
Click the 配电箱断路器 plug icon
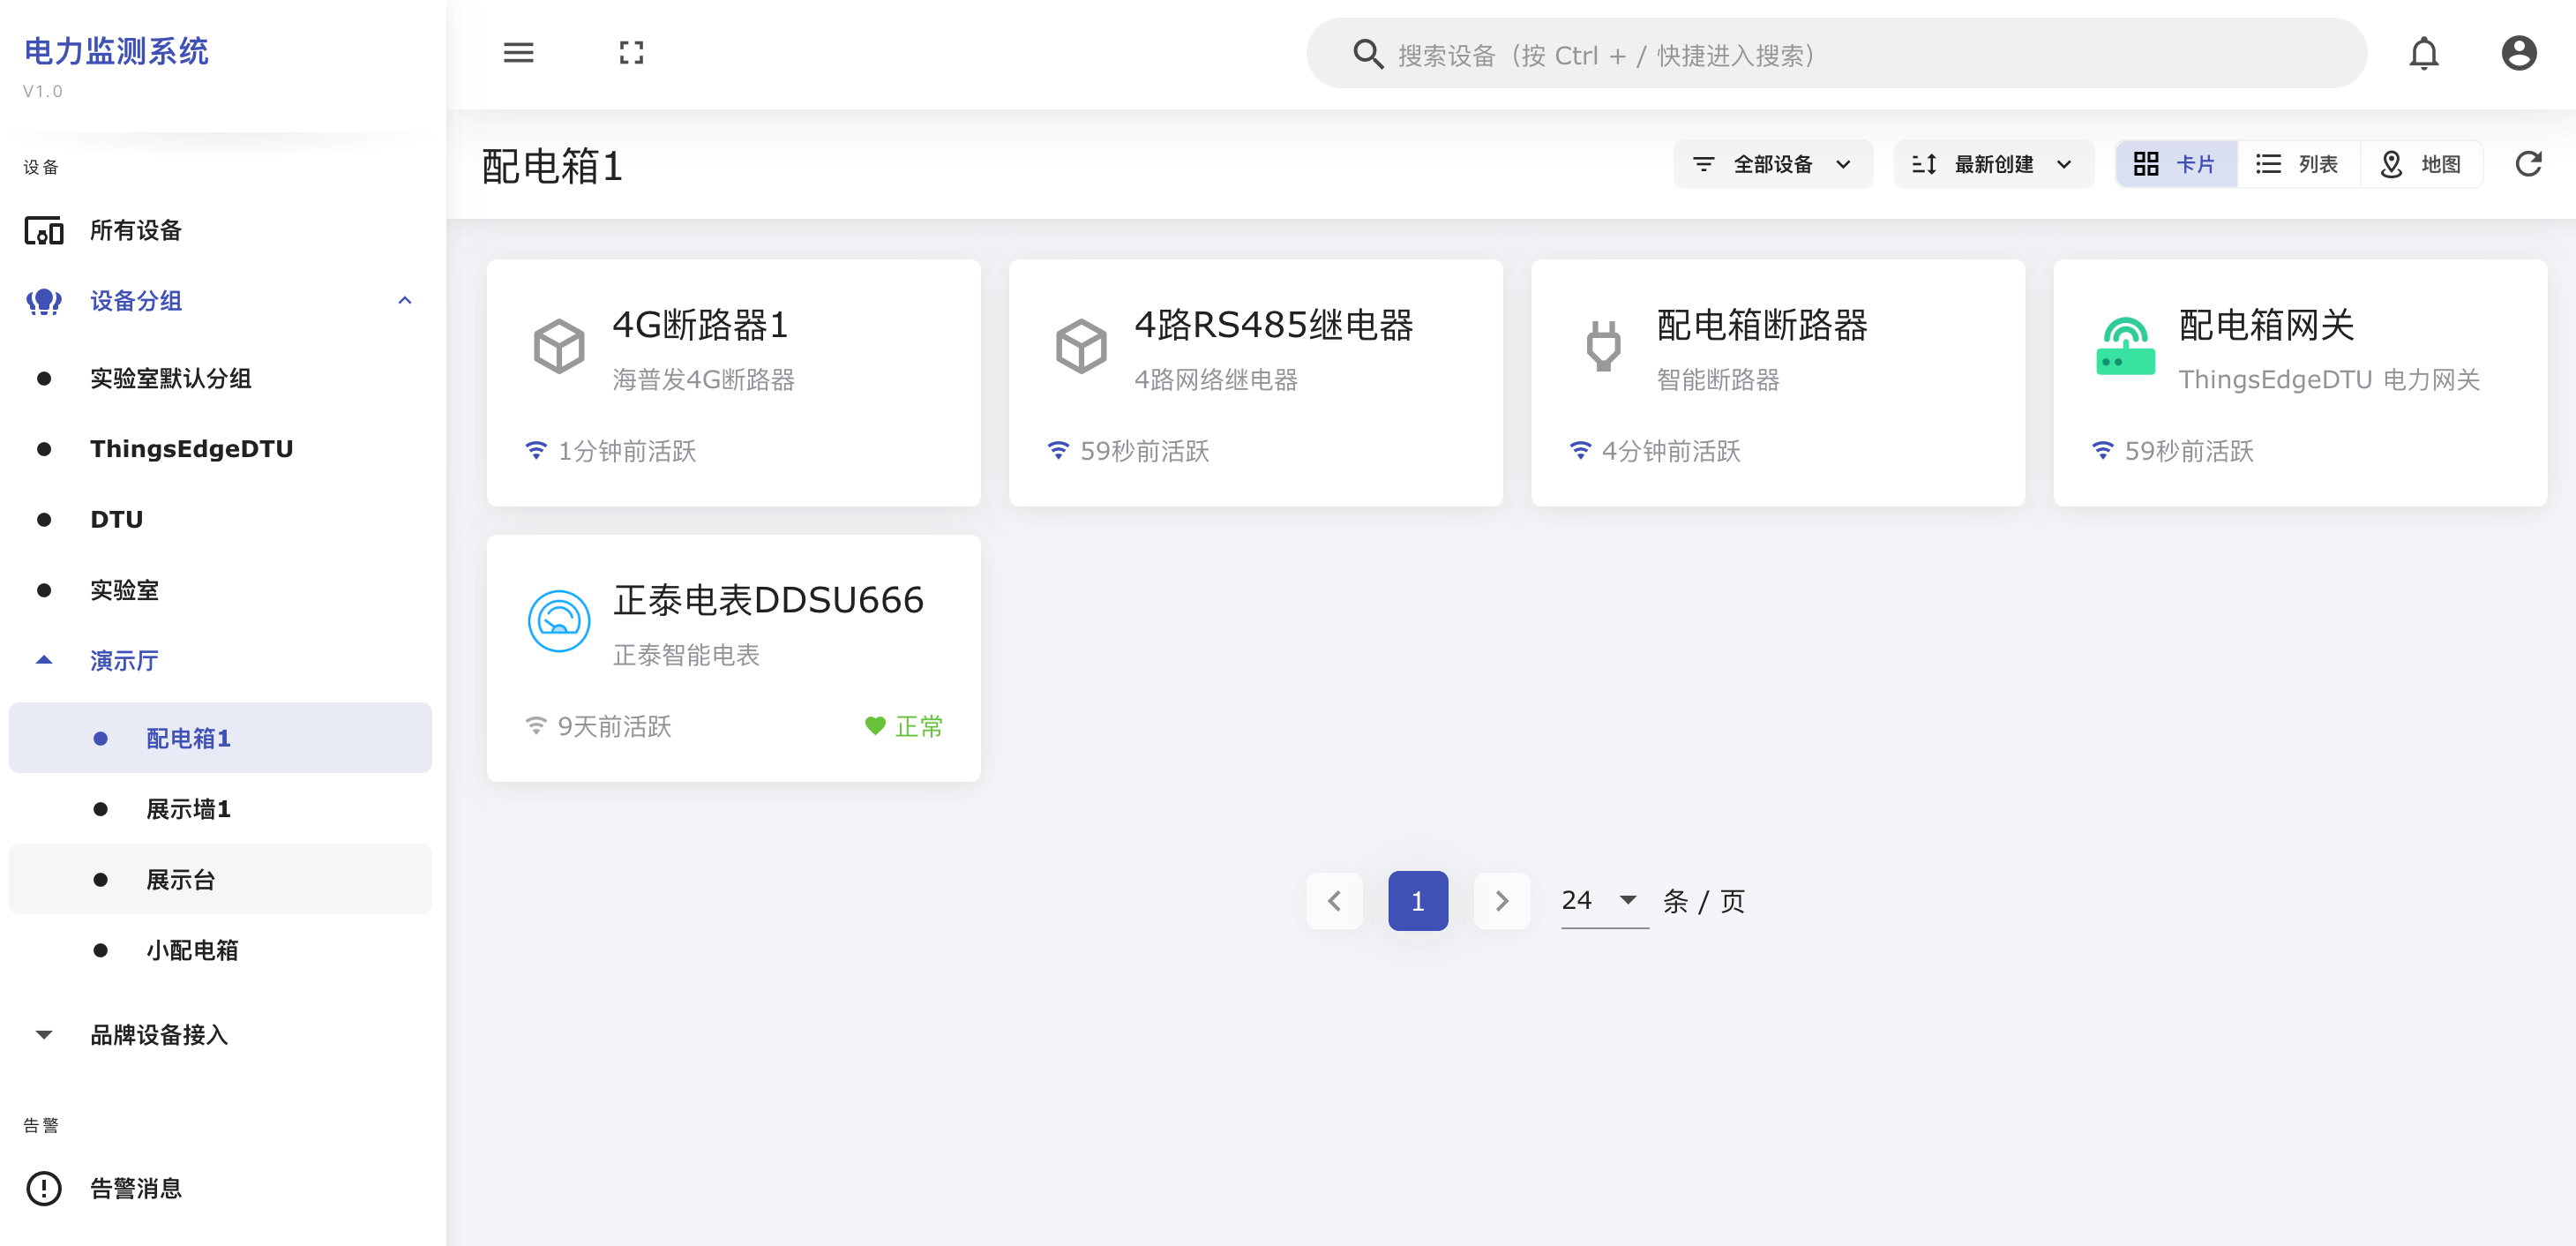1603,346
